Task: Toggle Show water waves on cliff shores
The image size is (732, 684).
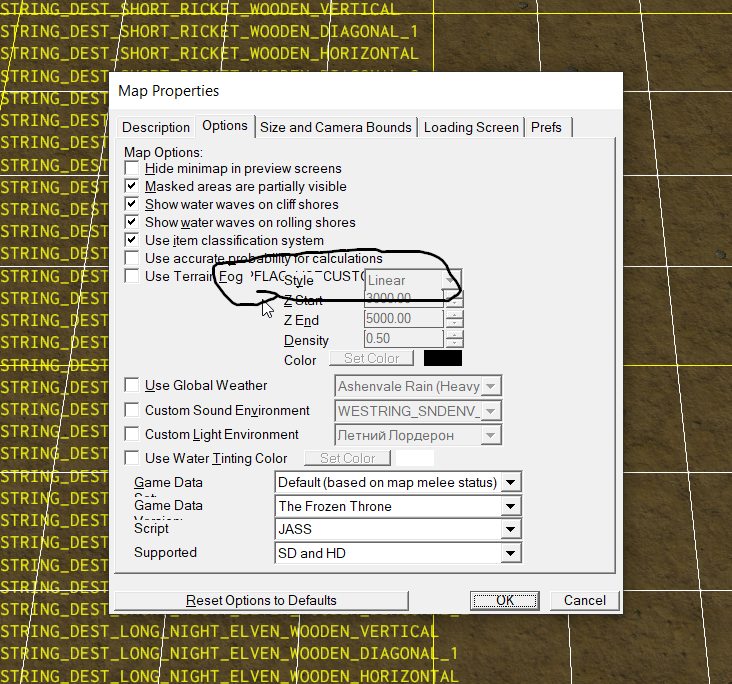Action: pos(132,204)
